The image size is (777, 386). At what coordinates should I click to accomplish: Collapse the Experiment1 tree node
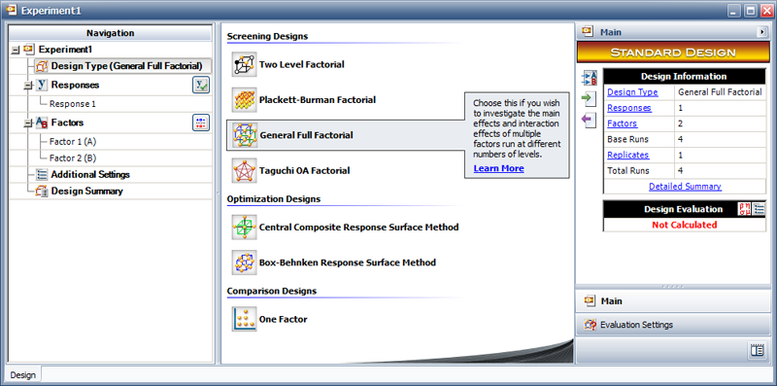click(15, 50)
